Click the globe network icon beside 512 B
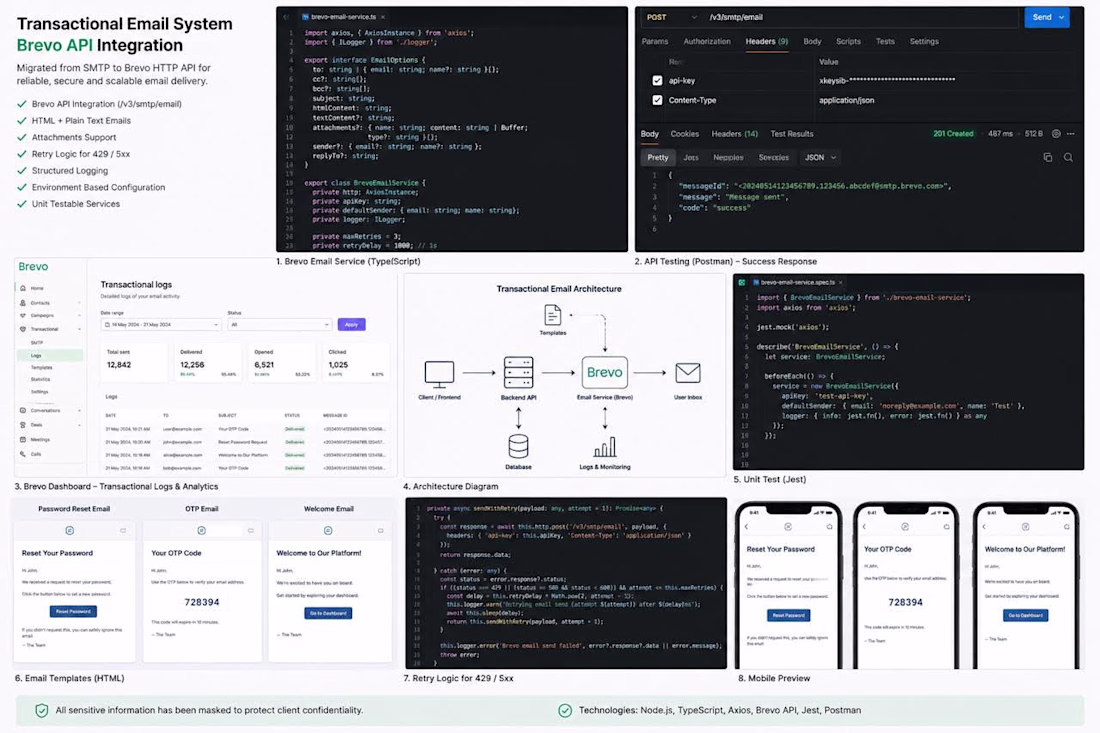This screenshot has height=733, width=1100. click(1056, 134)
